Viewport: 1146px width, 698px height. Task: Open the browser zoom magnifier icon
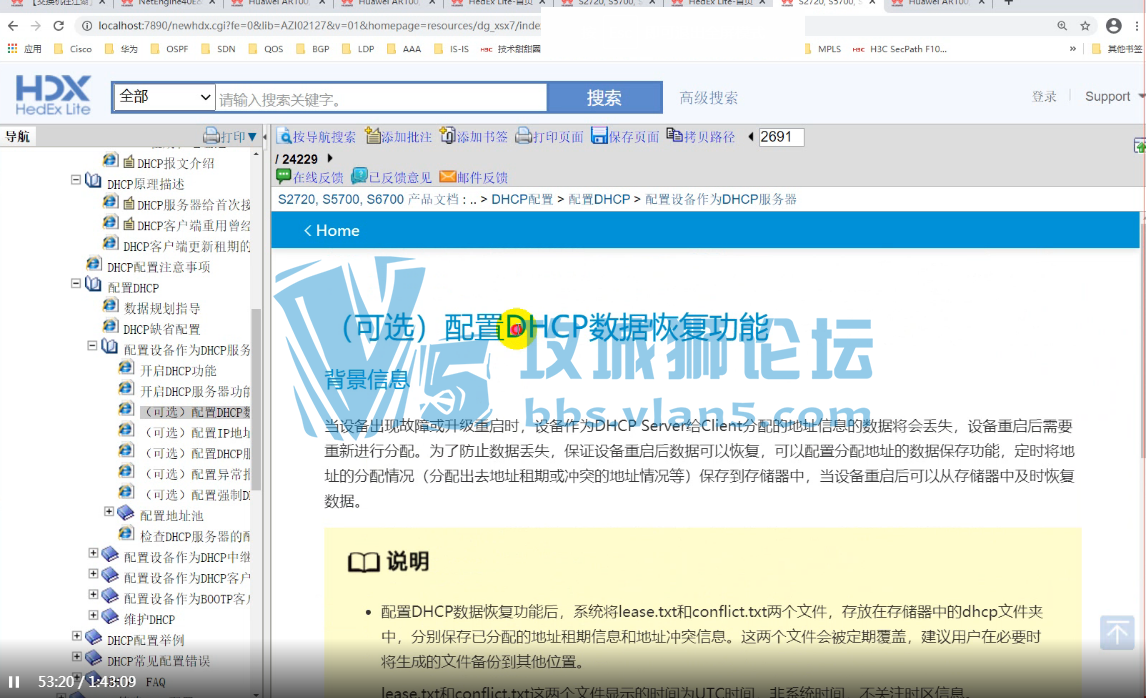[1062, 26]
